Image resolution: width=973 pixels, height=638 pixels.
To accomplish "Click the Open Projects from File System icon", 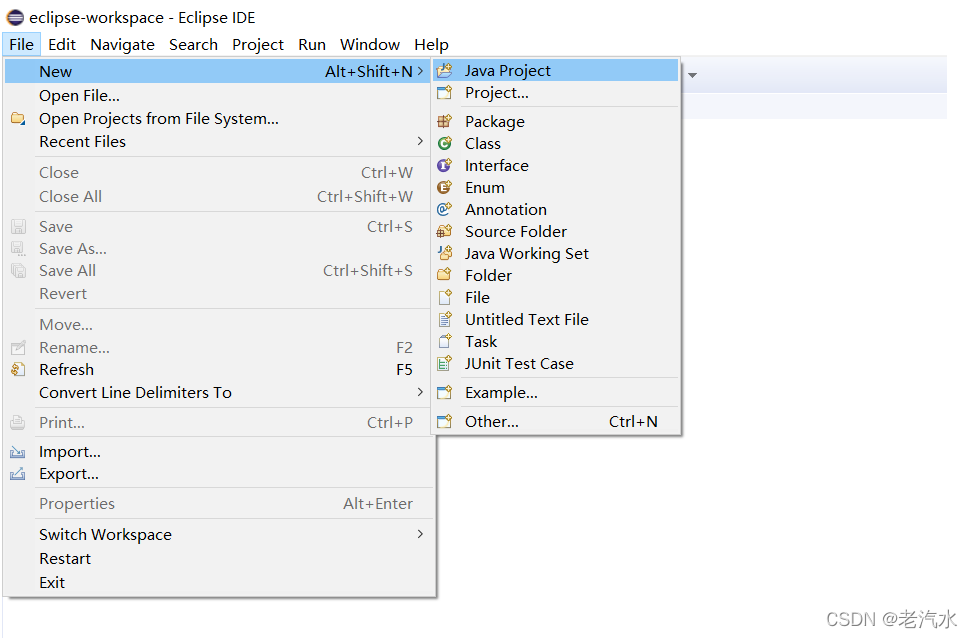I will pos(18,119).
